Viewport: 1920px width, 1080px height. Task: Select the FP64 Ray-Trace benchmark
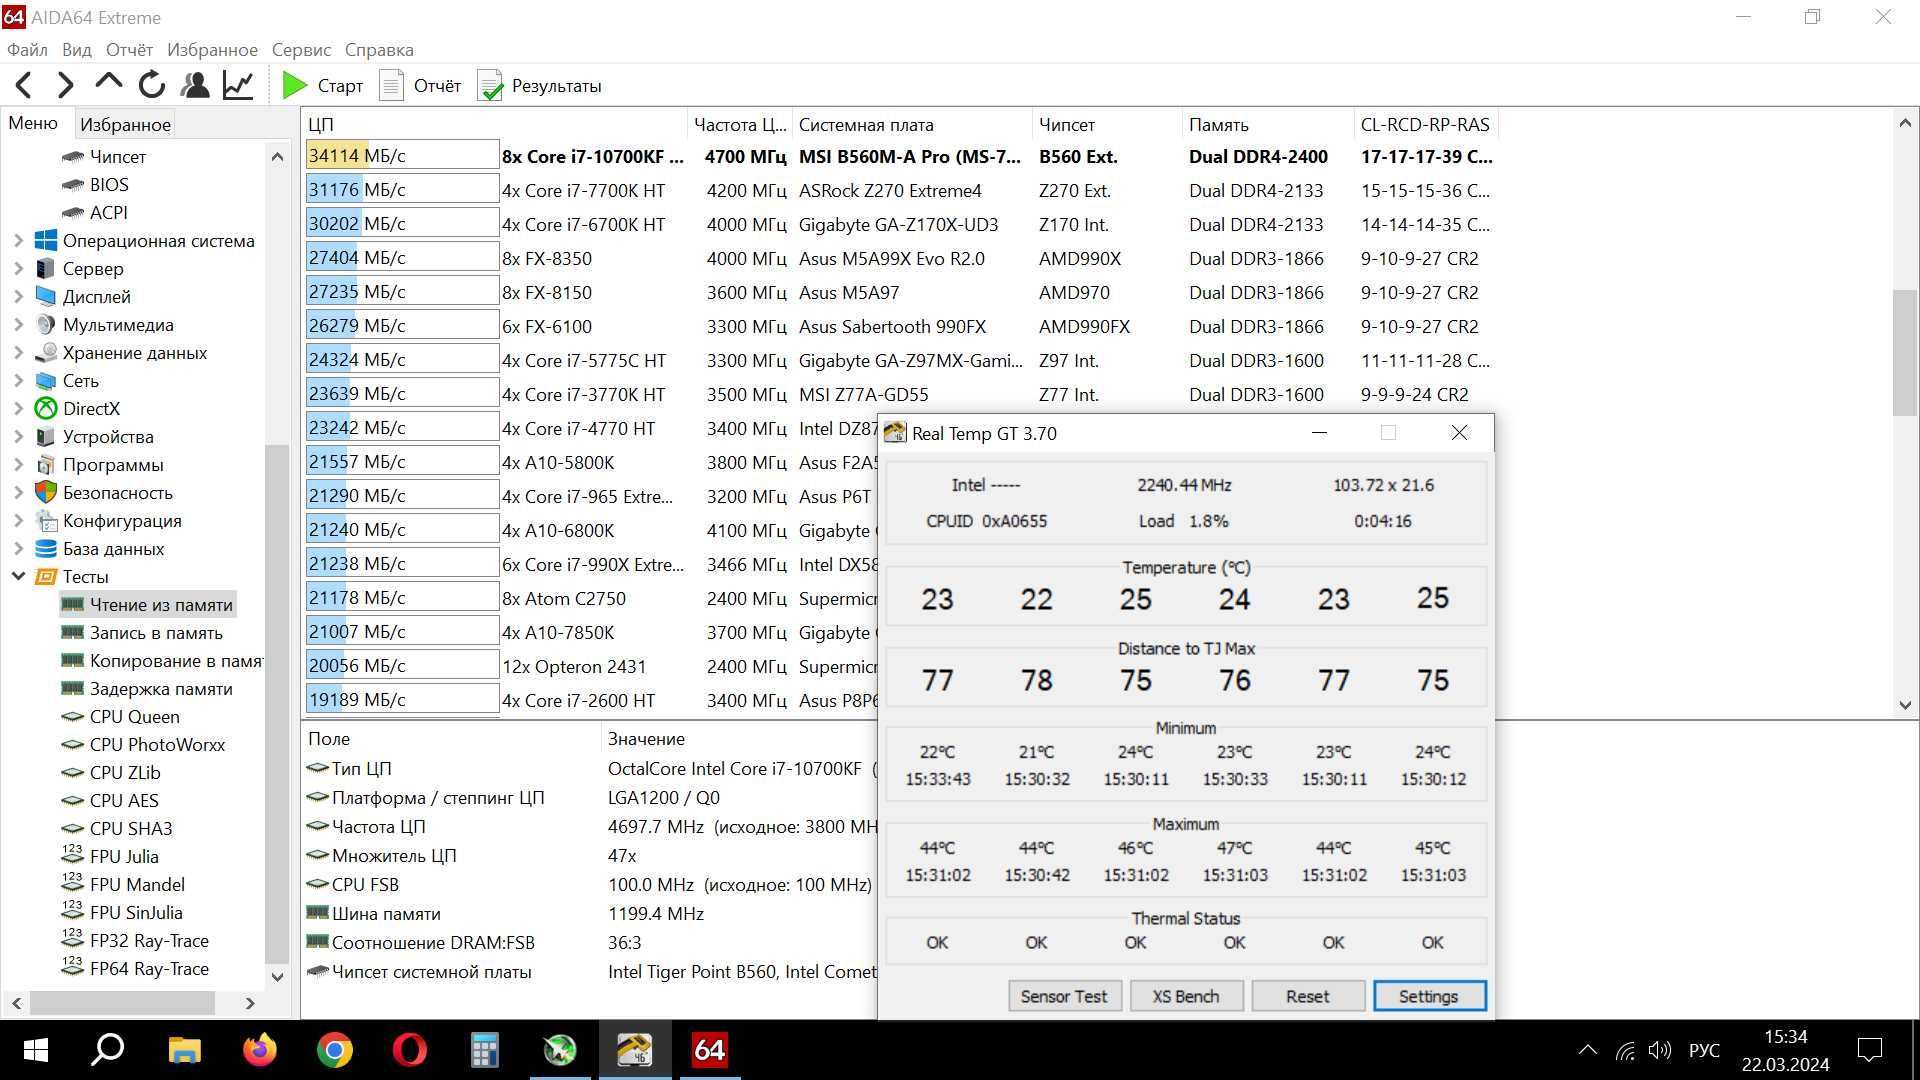pos(135,969)
